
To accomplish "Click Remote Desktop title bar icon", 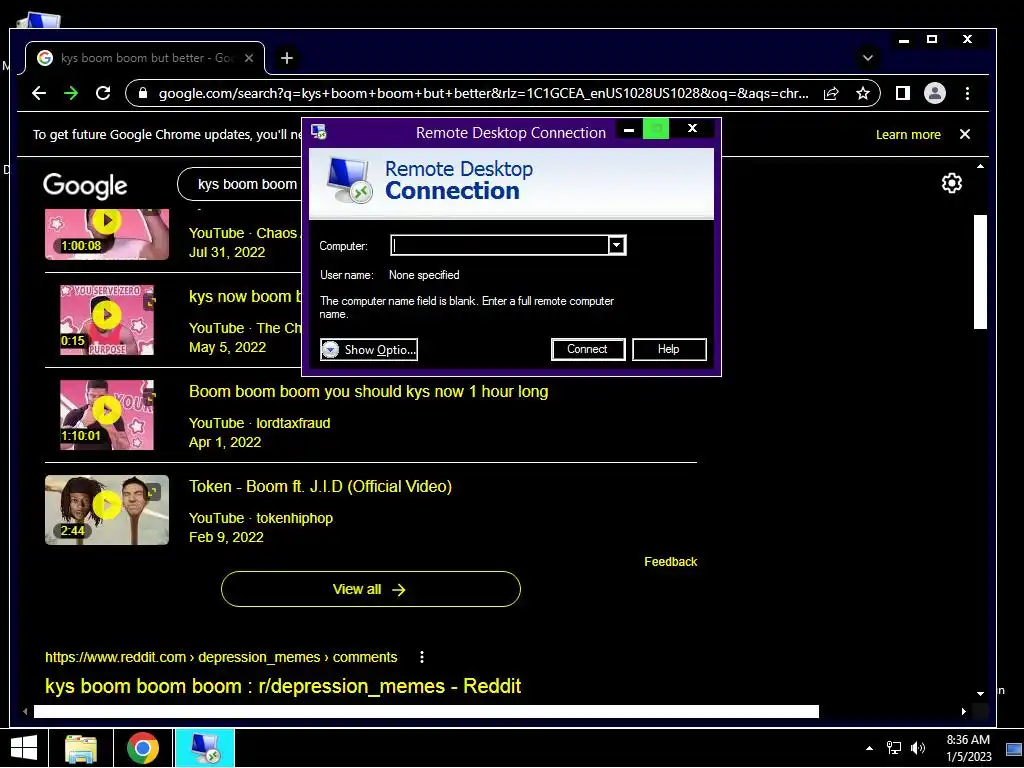I will tap(319, 132).
